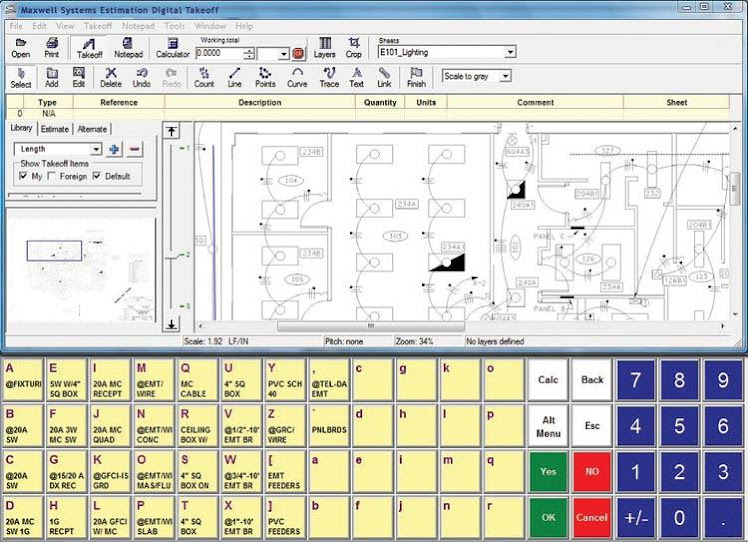Select the Points tool
This screenshot has height=542, width=748.
(265, 78)
